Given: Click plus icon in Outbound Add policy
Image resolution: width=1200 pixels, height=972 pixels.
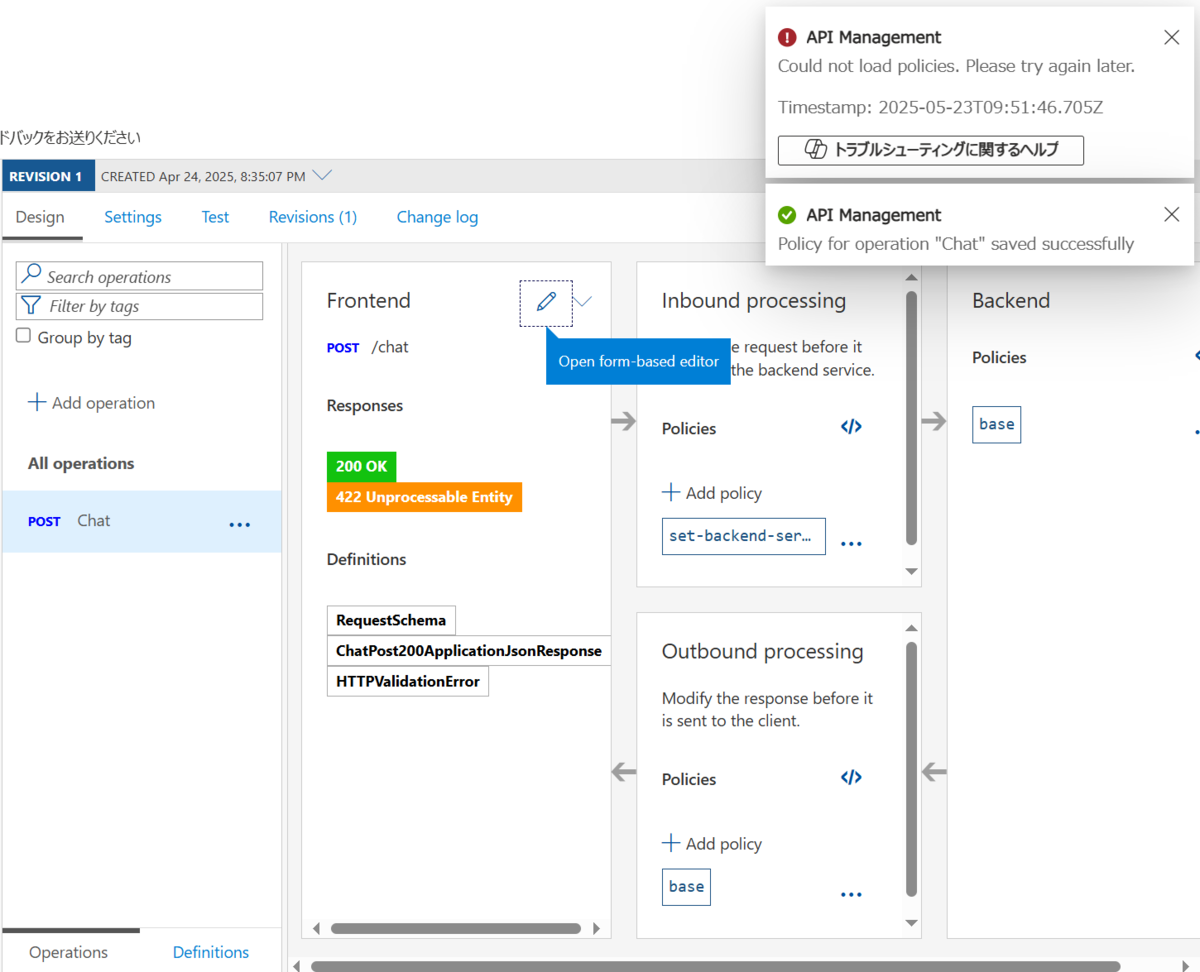Looking at the screenshot, I should point(671,843).
